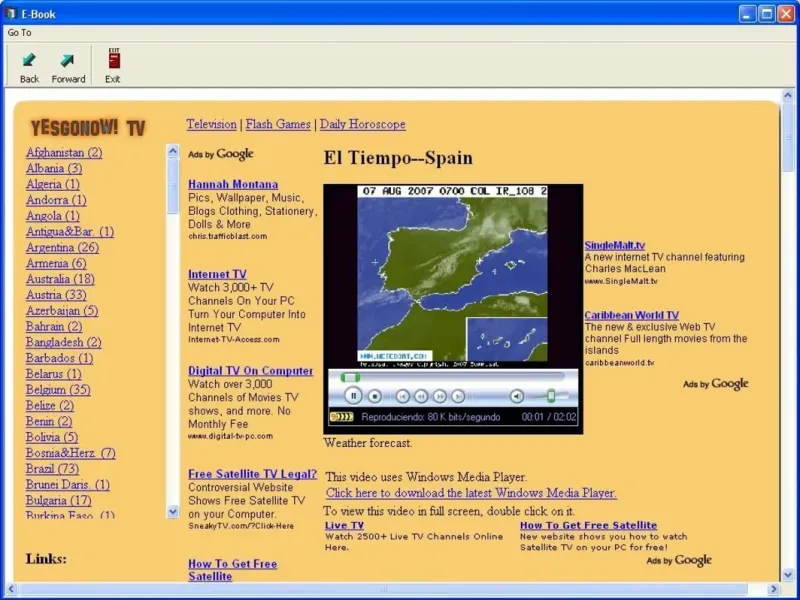Mute the media player sound
This screenshot has height=600, width=800.
coord(517,396)
